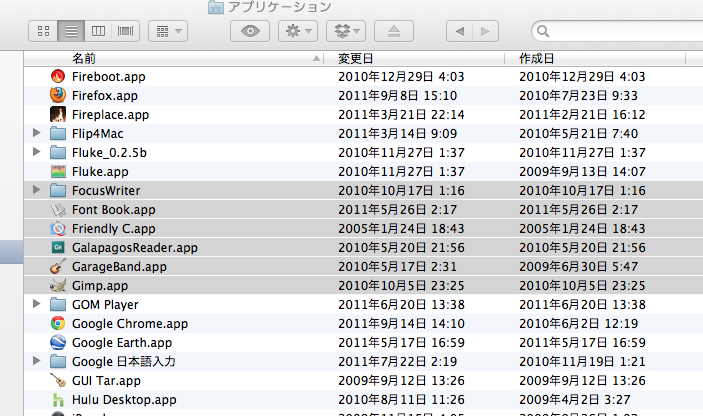This screenshot has height=416, width=703.
Task: Click modified date 2005年1月24日 18:43
Action: [x=401, y=229]
